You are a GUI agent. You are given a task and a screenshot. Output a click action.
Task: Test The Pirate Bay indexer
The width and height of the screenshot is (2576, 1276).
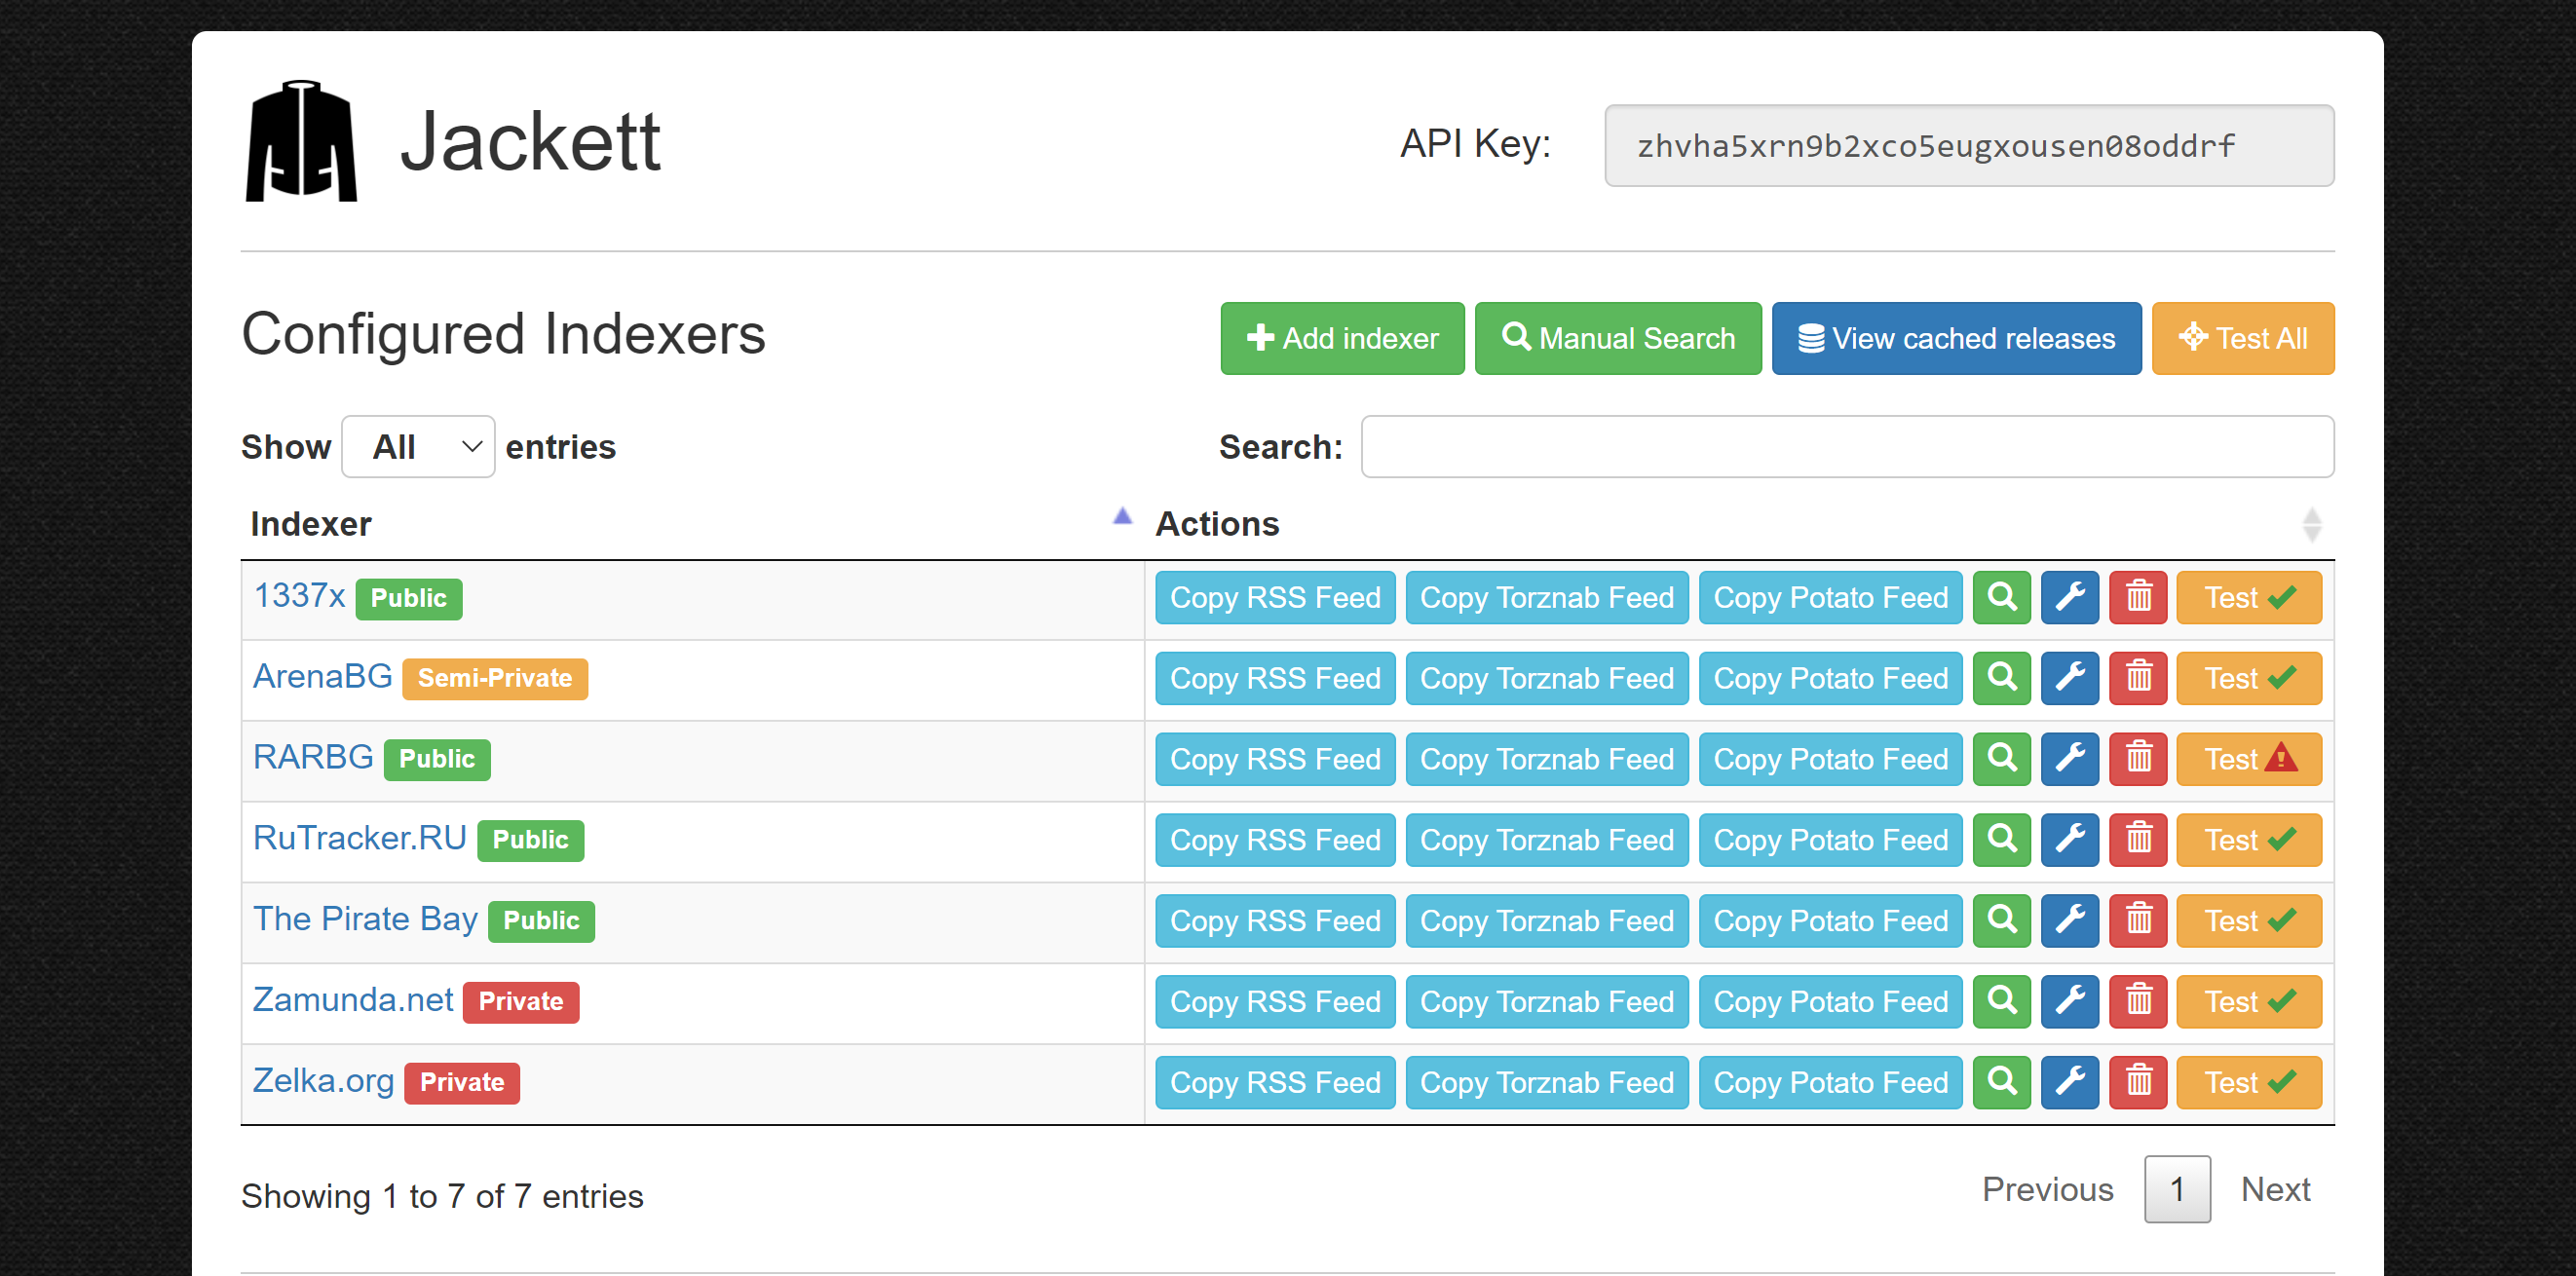coord(2249,921)
